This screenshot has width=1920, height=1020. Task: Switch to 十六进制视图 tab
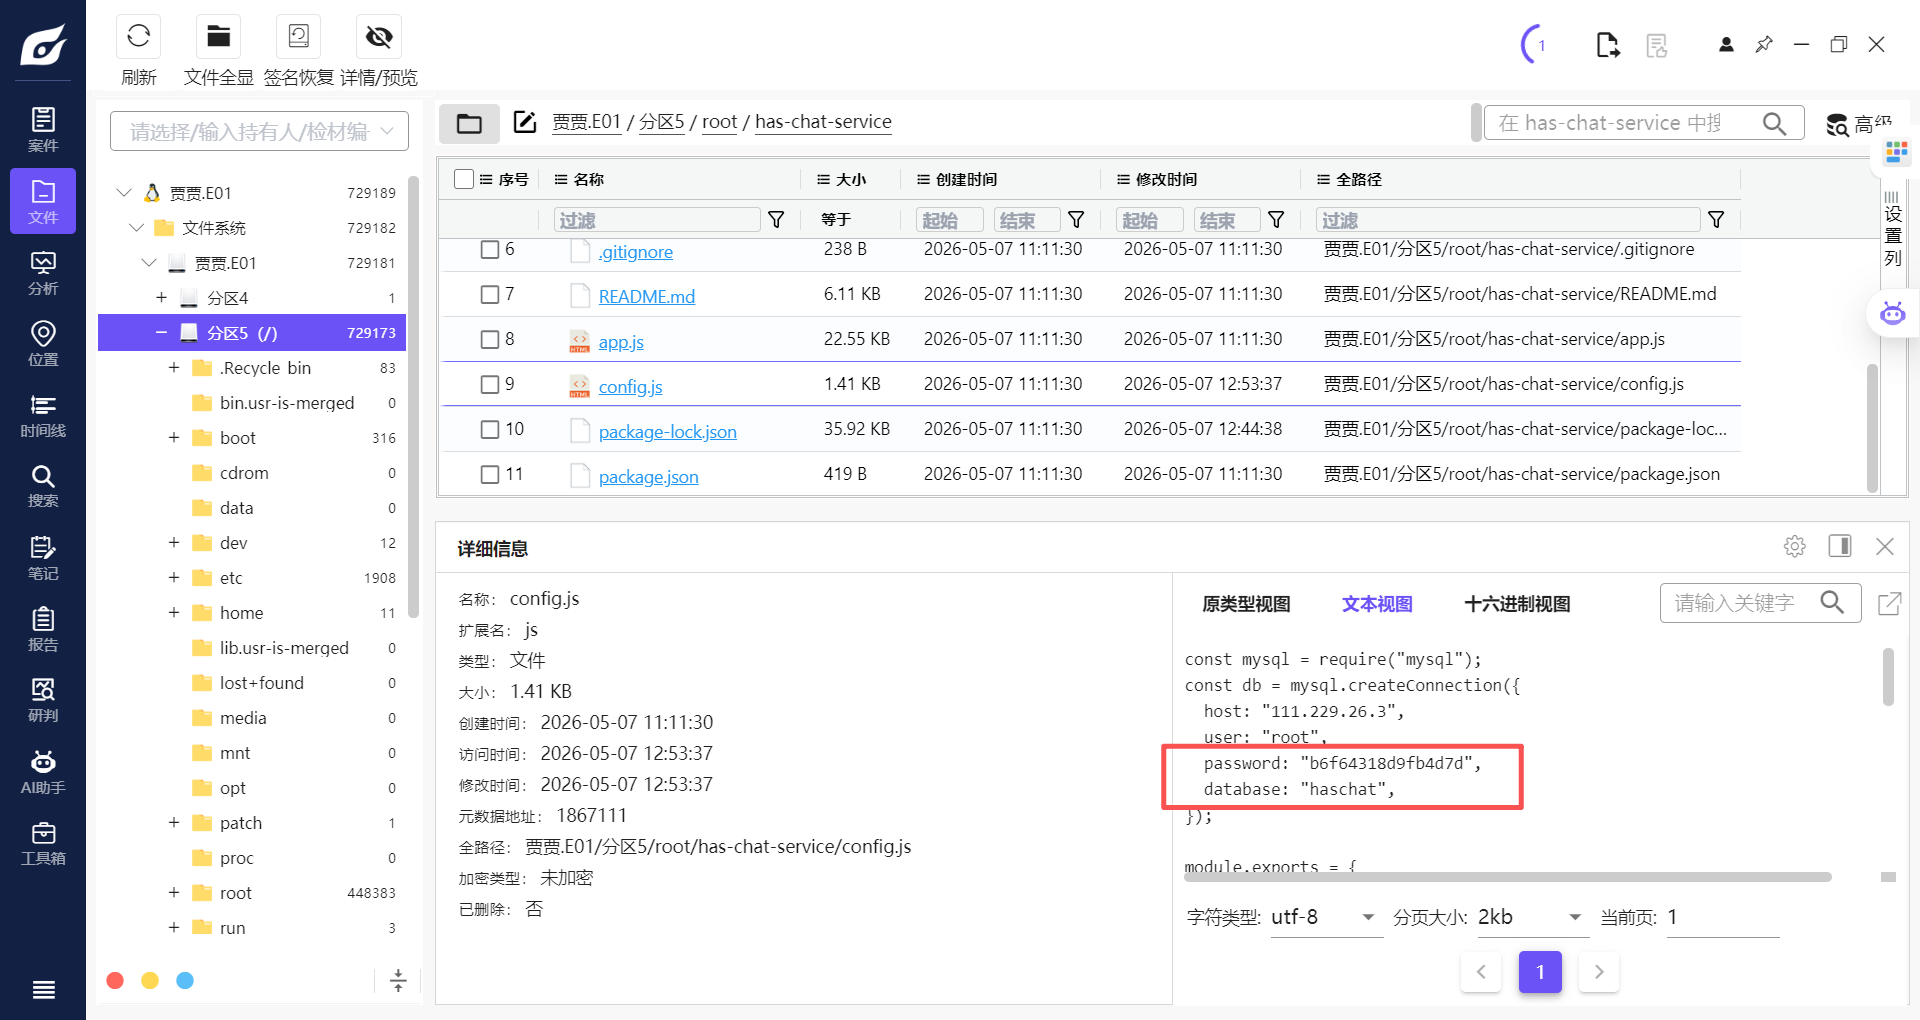[1517, 604]
